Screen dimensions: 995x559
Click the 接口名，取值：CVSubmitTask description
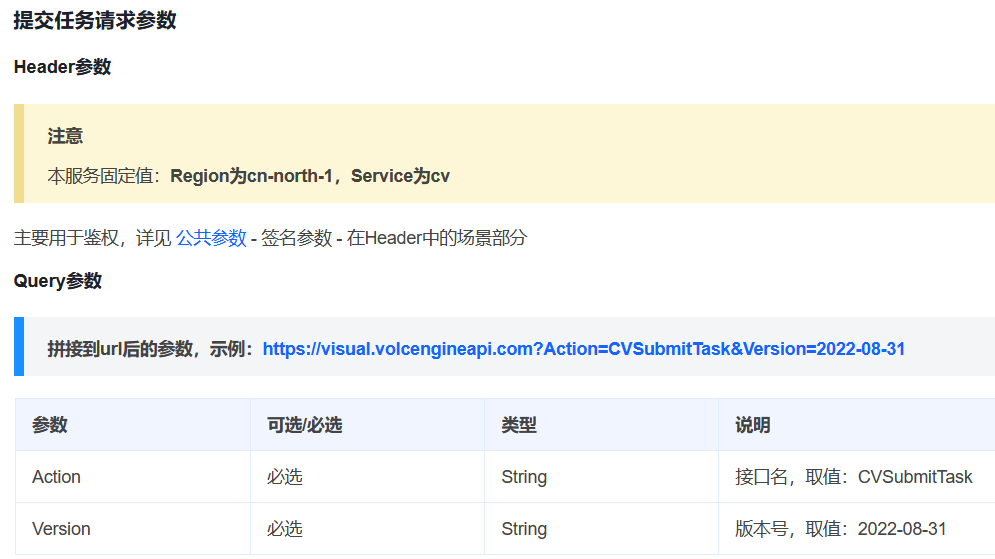(x=853, y=477)
